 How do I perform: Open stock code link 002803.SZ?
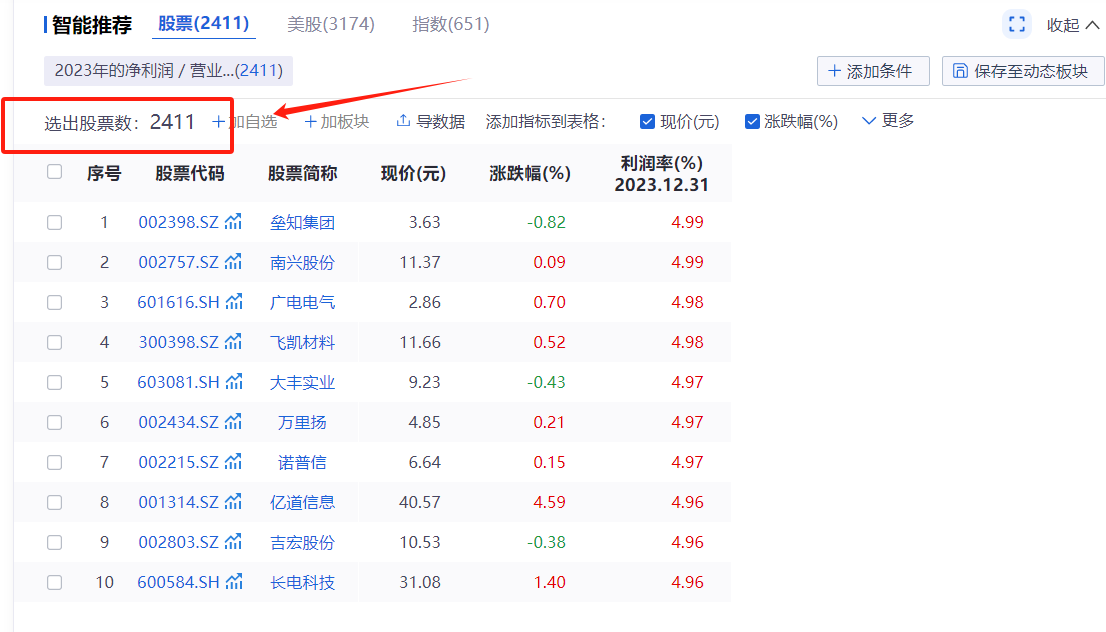[x=178, y=542]
